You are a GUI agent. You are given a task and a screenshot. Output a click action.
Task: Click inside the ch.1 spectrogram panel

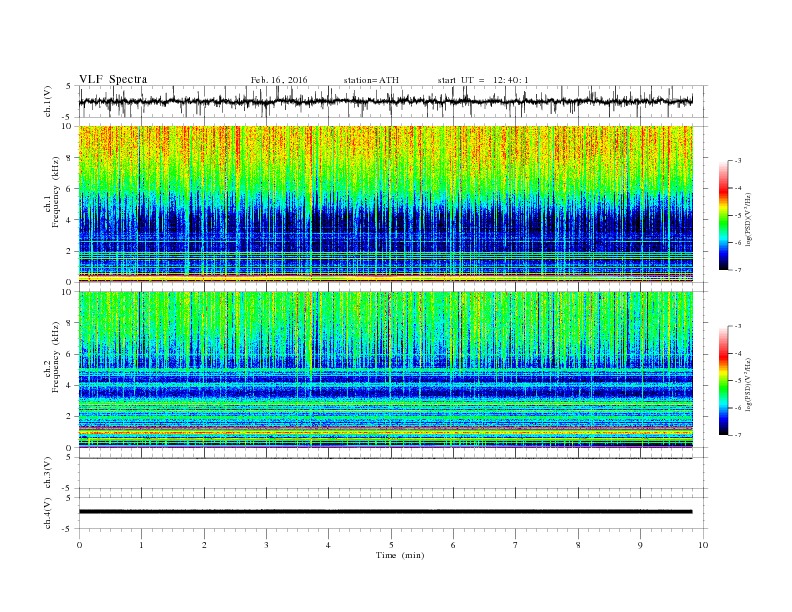(x=385, y=203)
